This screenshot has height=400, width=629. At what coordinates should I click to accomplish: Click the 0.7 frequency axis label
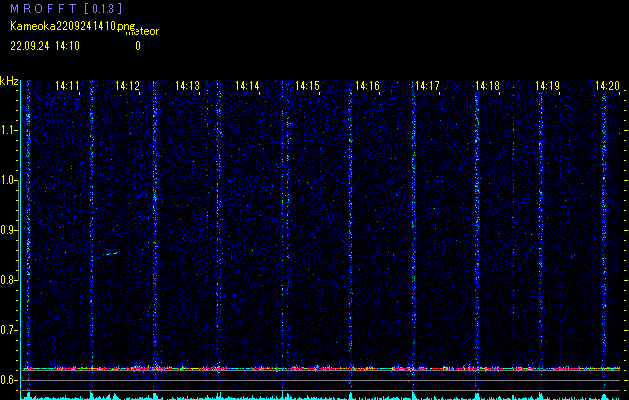[8, 330]
